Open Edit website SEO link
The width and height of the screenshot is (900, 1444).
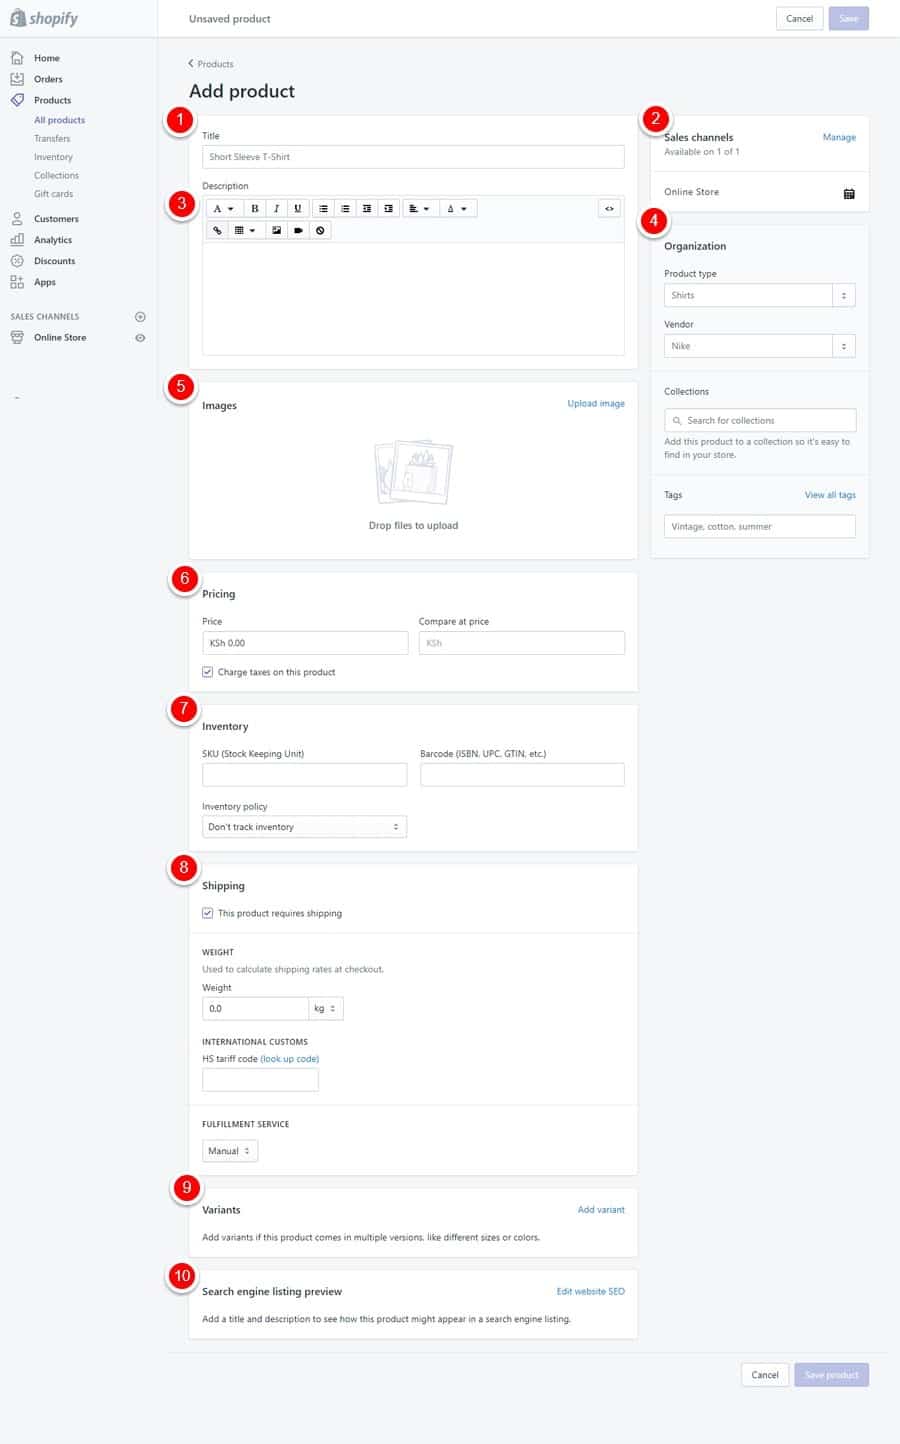click(589, 1291)
